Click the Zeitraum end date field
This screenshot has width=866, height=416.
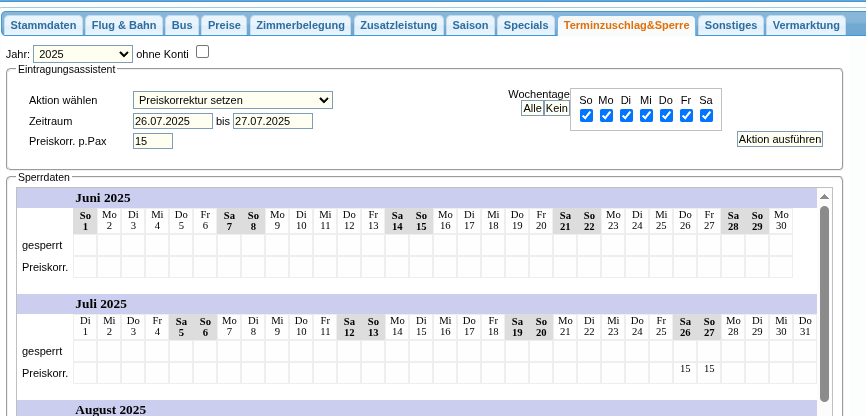coord(272,121)
